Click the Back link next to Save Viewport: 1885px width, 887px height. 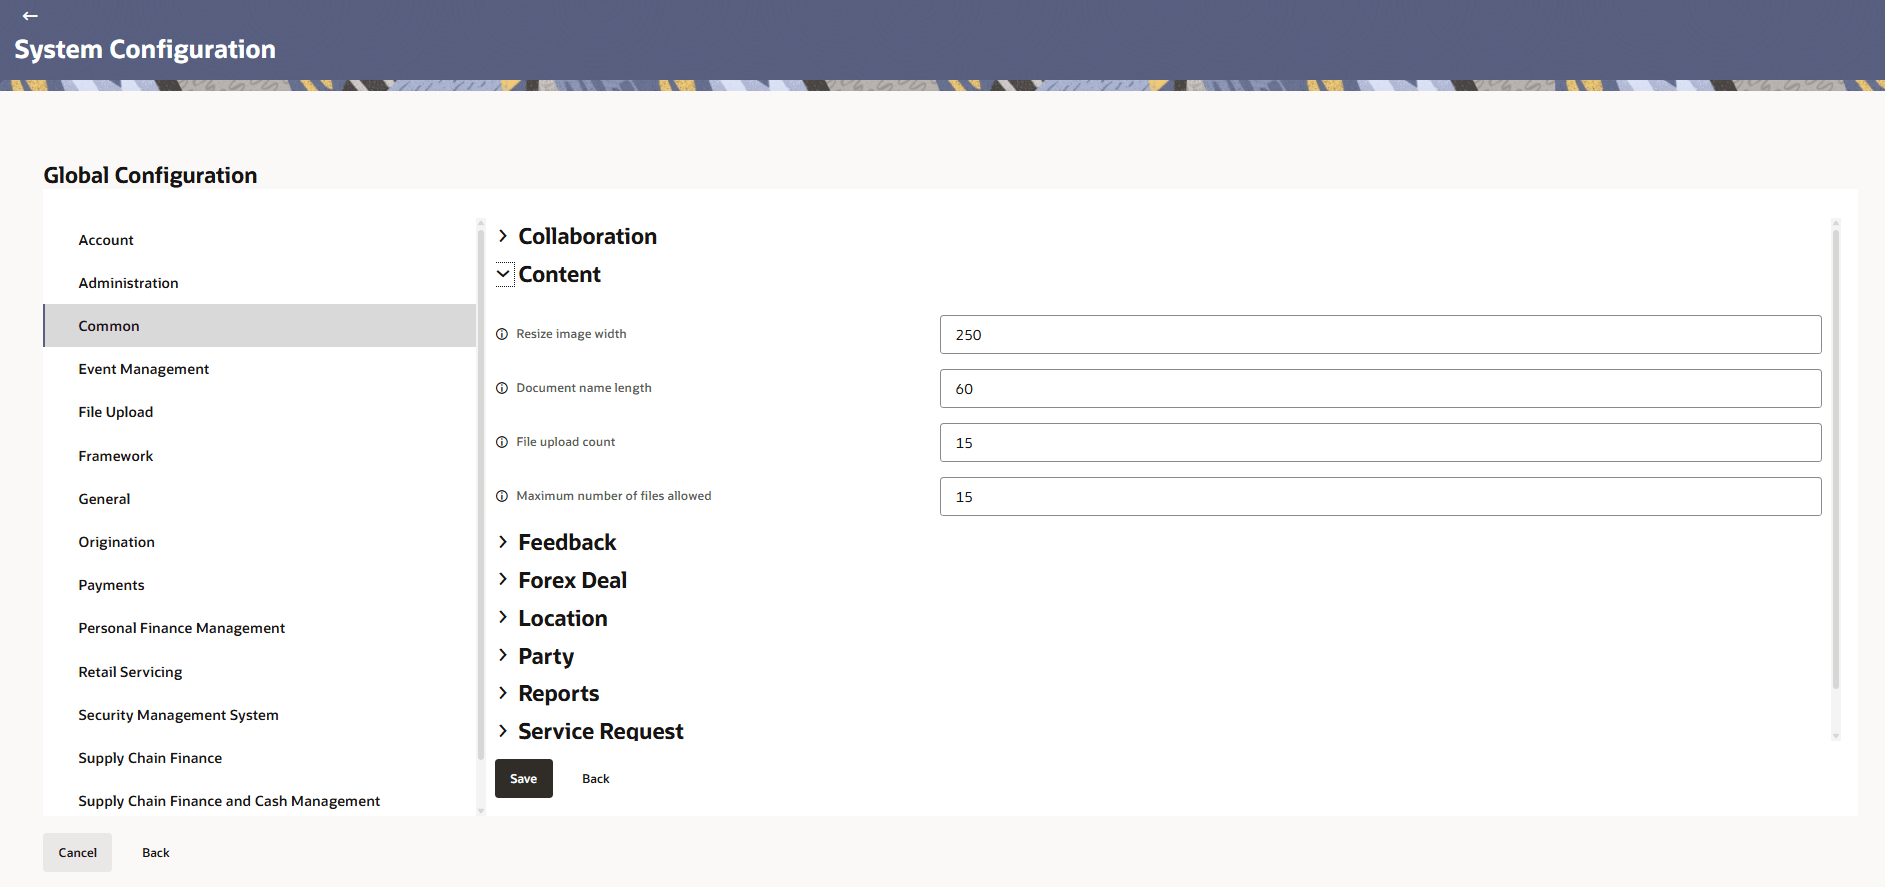pyautogui.click(x=596, y=779)
